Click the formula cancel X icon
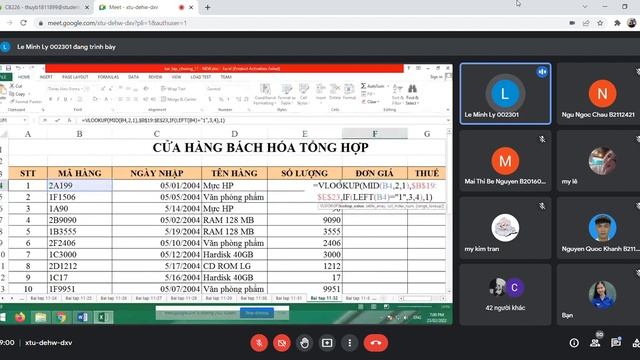The image size is (640, 360). pos(45,120)
